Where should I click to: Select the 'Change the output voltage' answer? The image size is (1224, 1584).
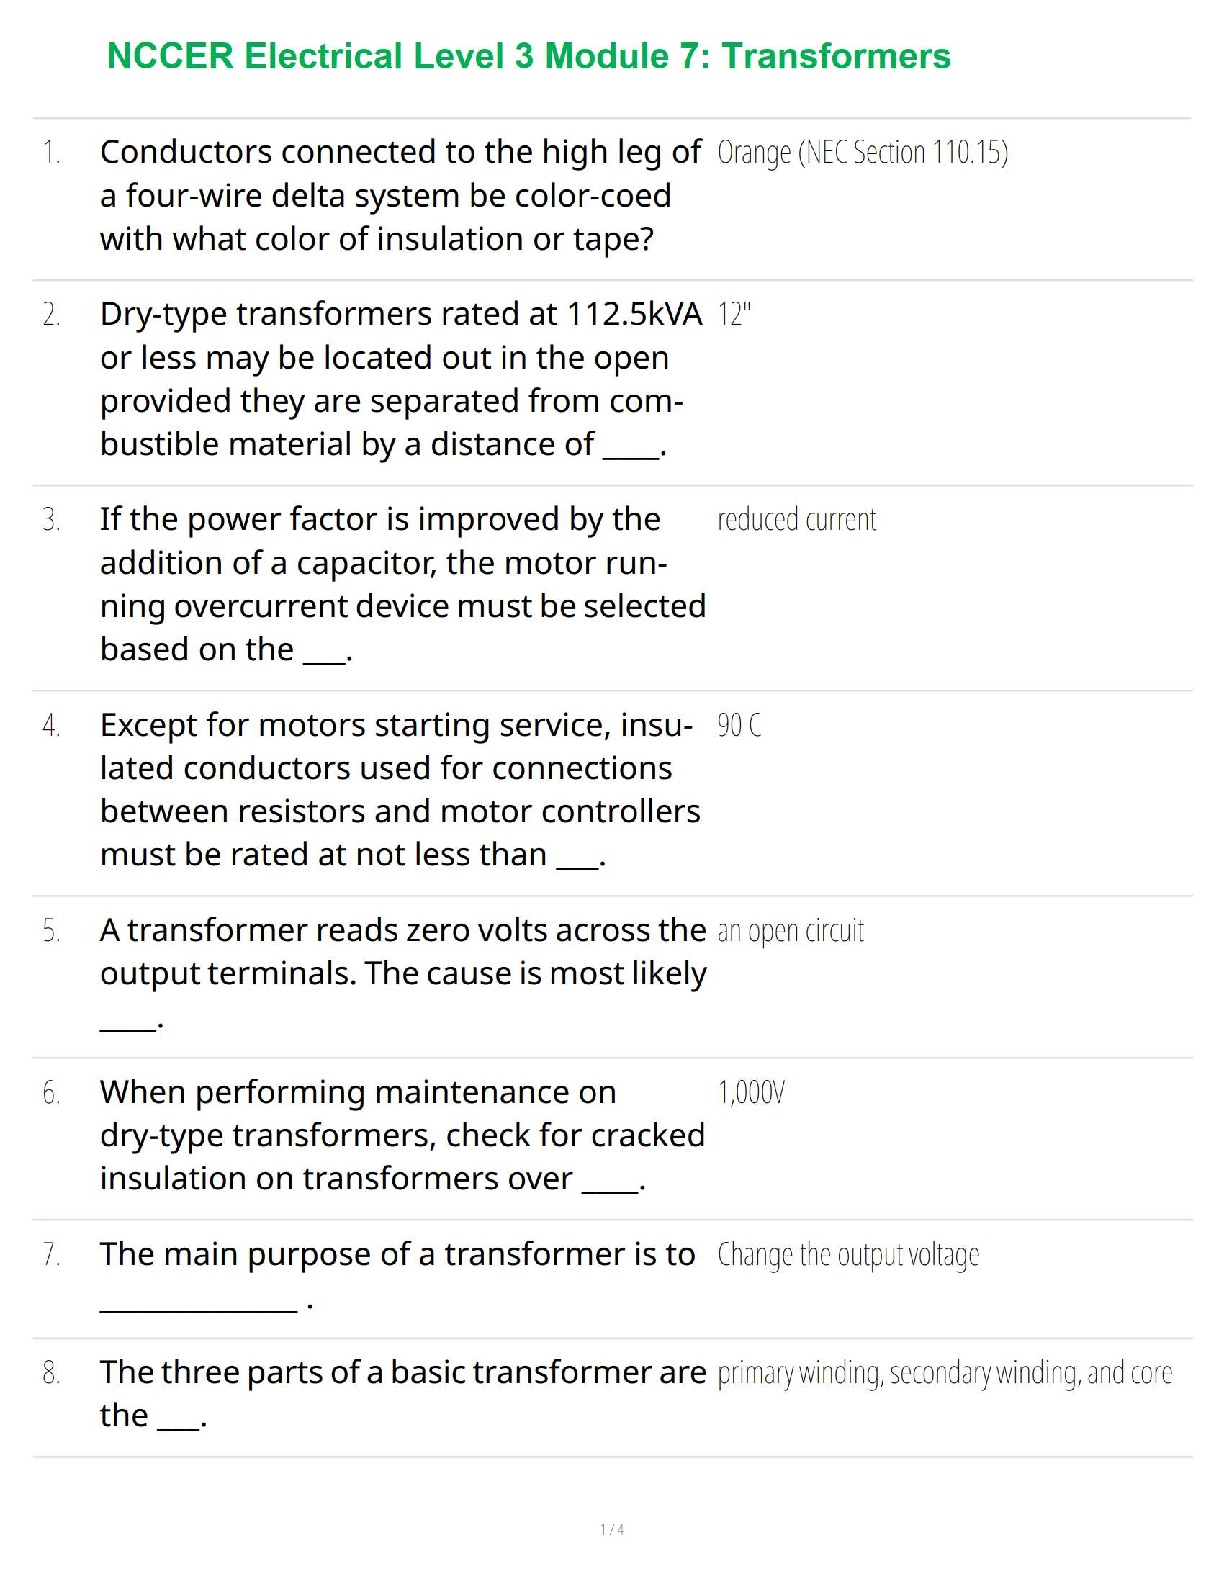point(848,1255)
